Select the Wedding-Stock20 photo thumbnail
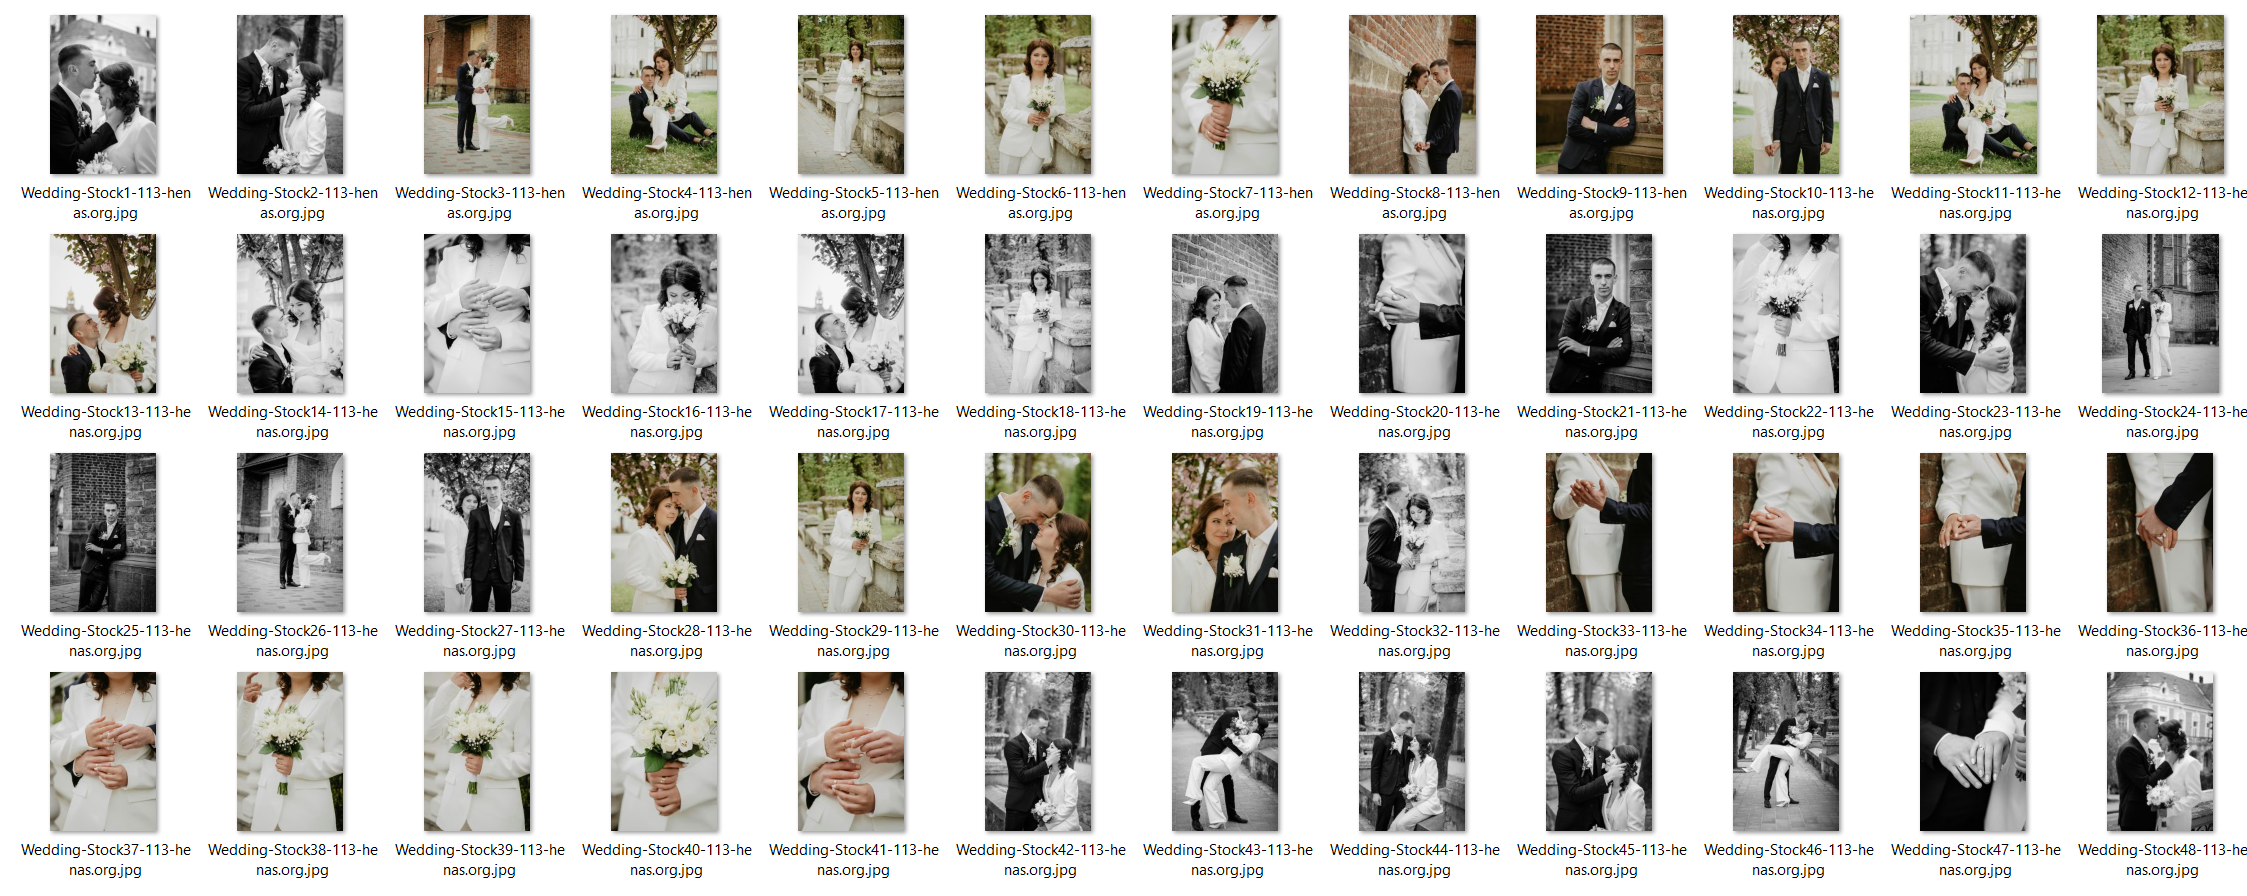The height and width of the screenshot is (896, 2247). pyautogui.click(x=1413, y=313)
